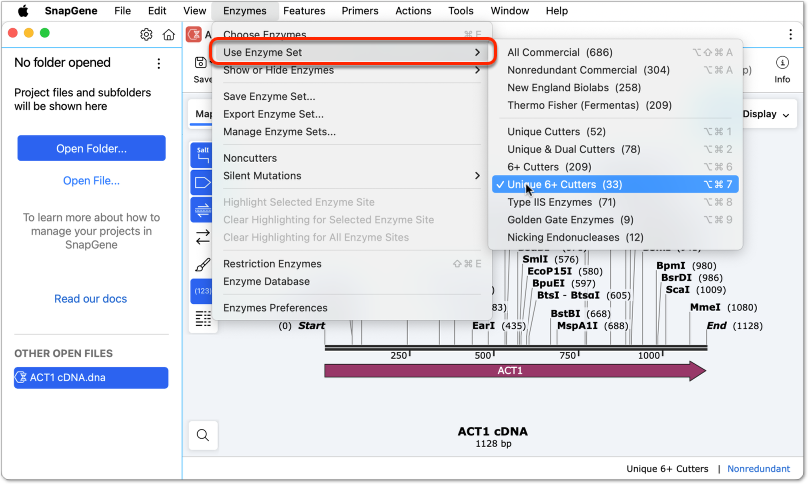Switch to the Map tab
This screenshot has width=808, height=484.
tap(203, 114)
